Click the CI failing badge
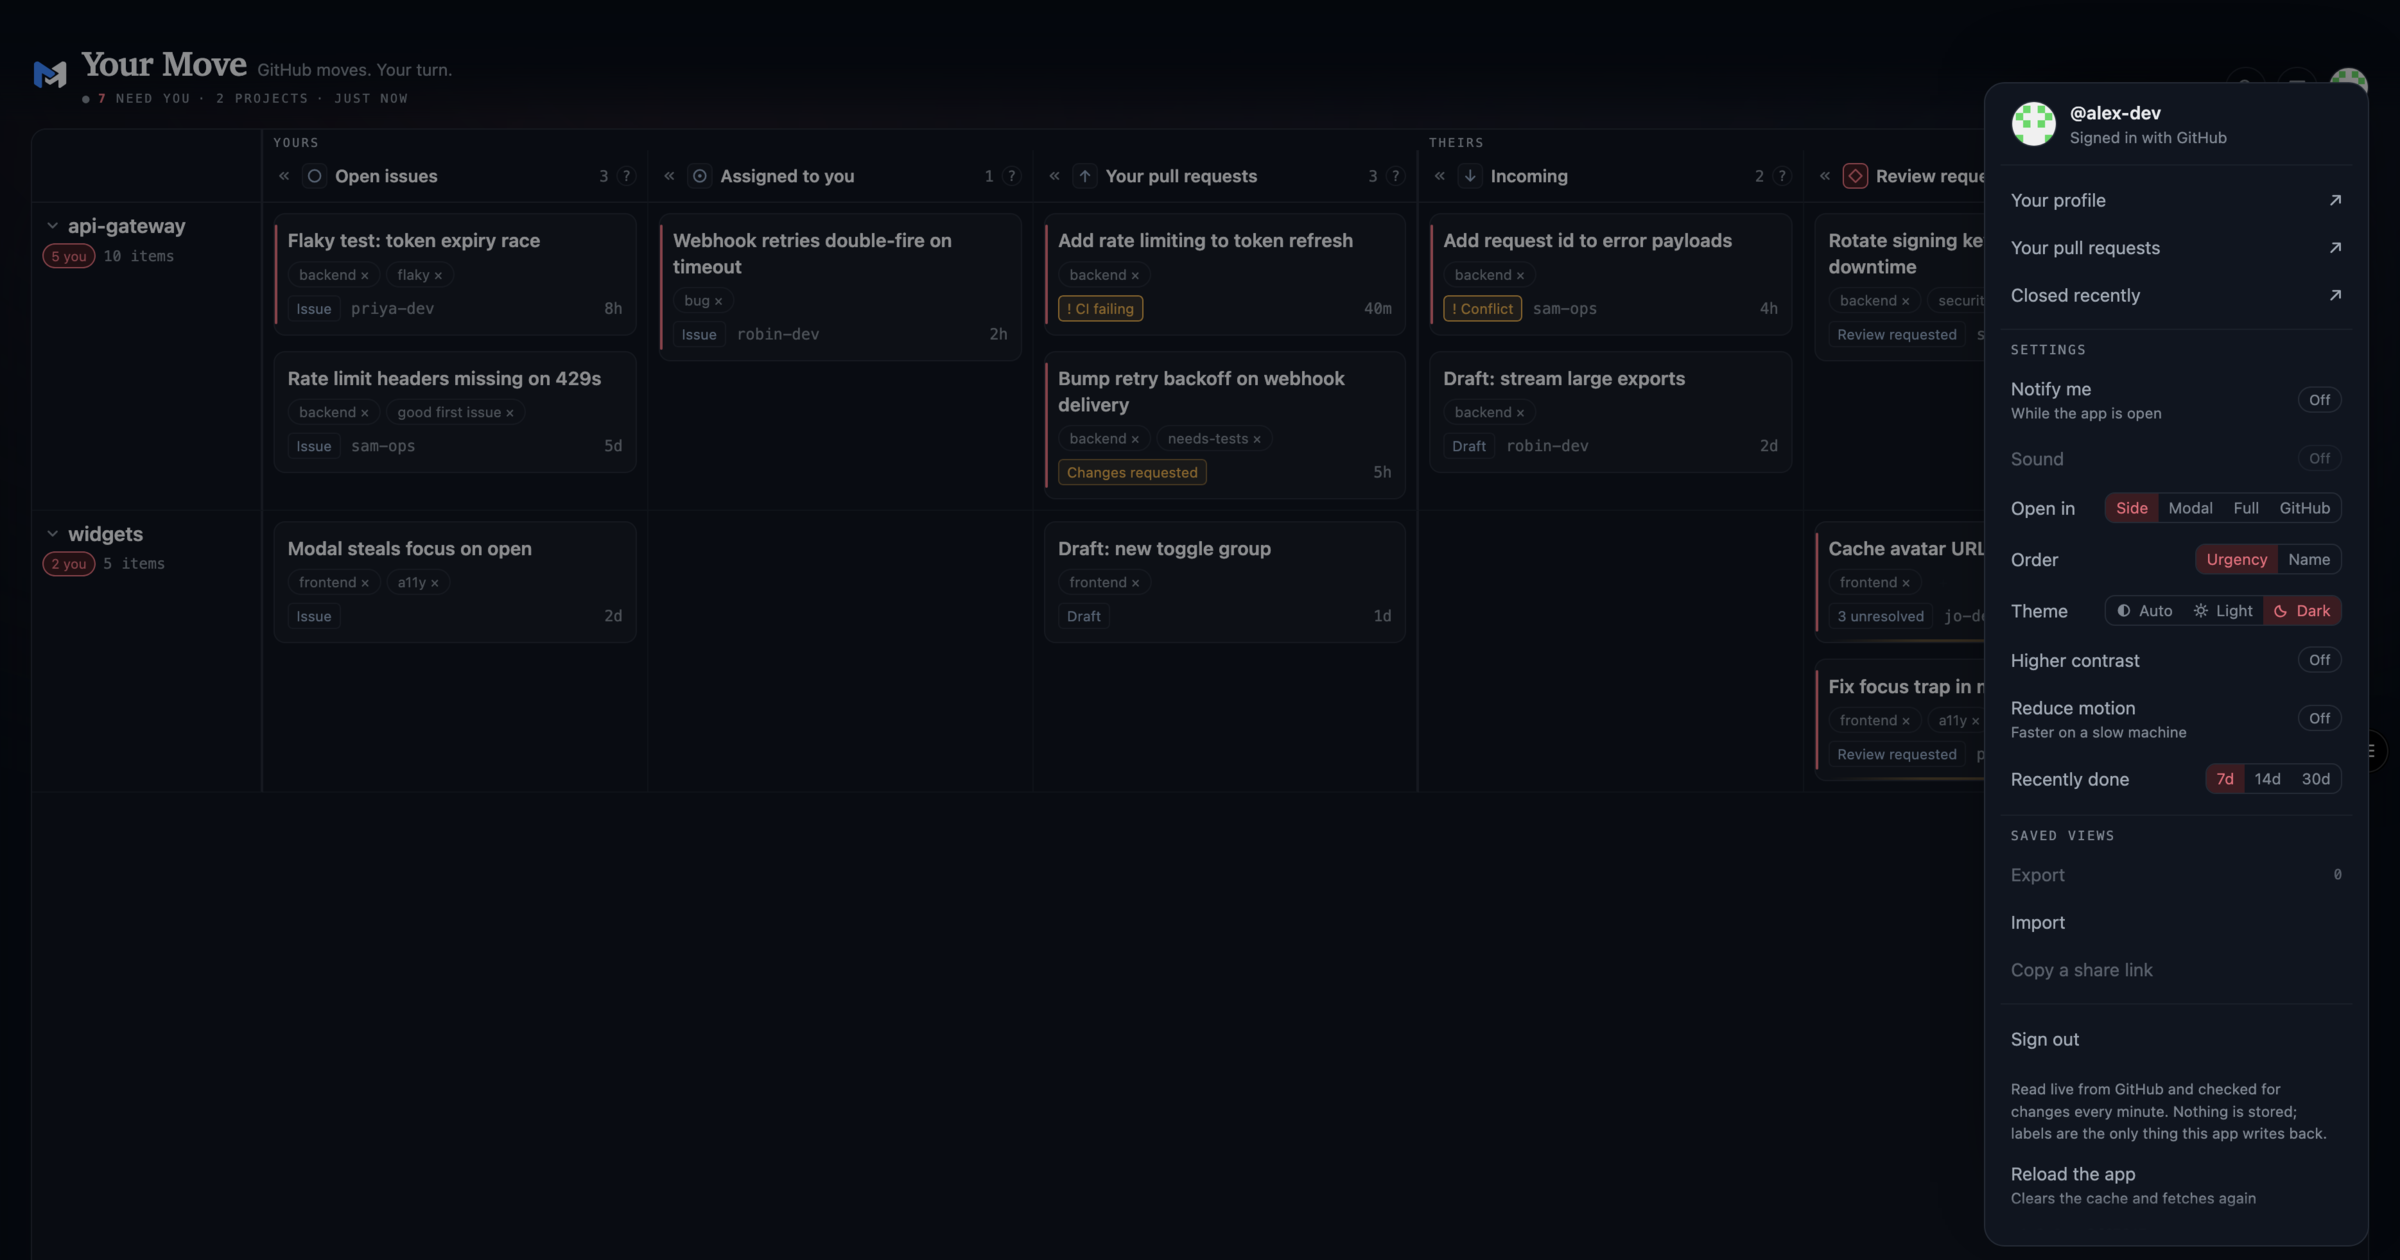 point(1100,309)
